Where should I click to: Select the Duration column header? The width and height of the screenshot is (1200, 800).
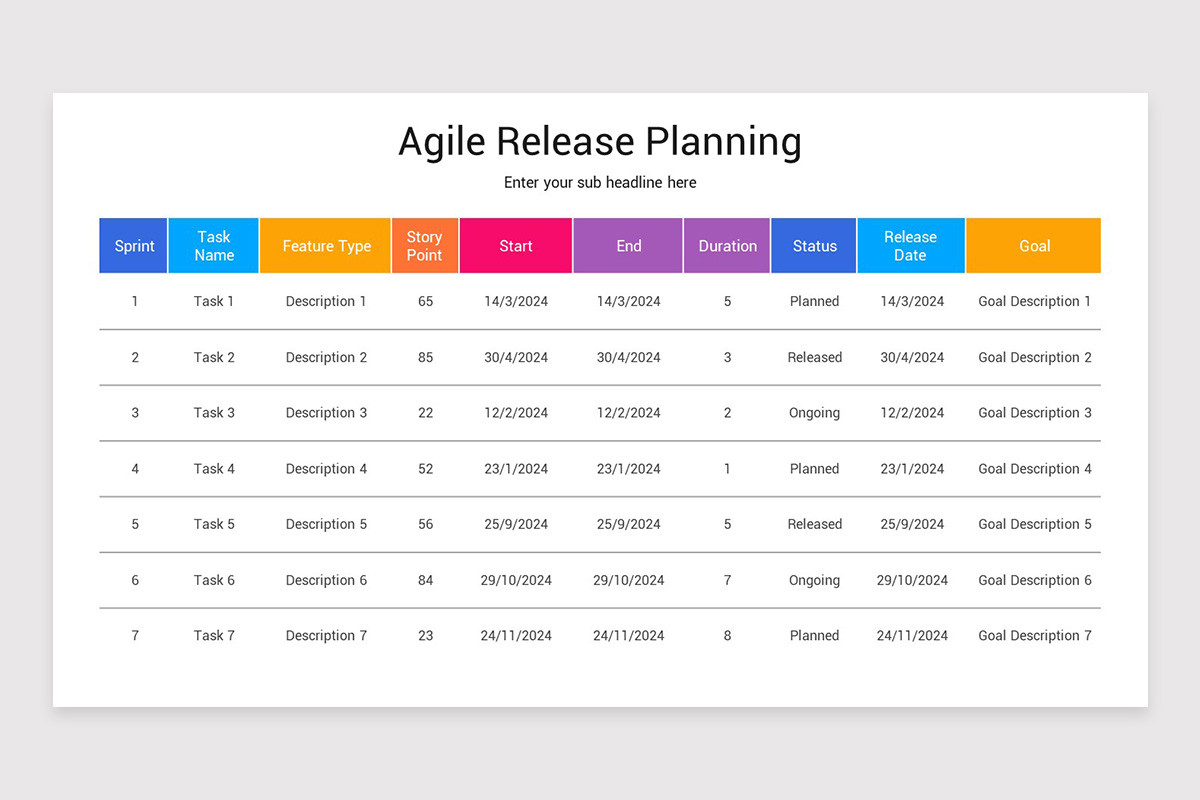(727, 246)
